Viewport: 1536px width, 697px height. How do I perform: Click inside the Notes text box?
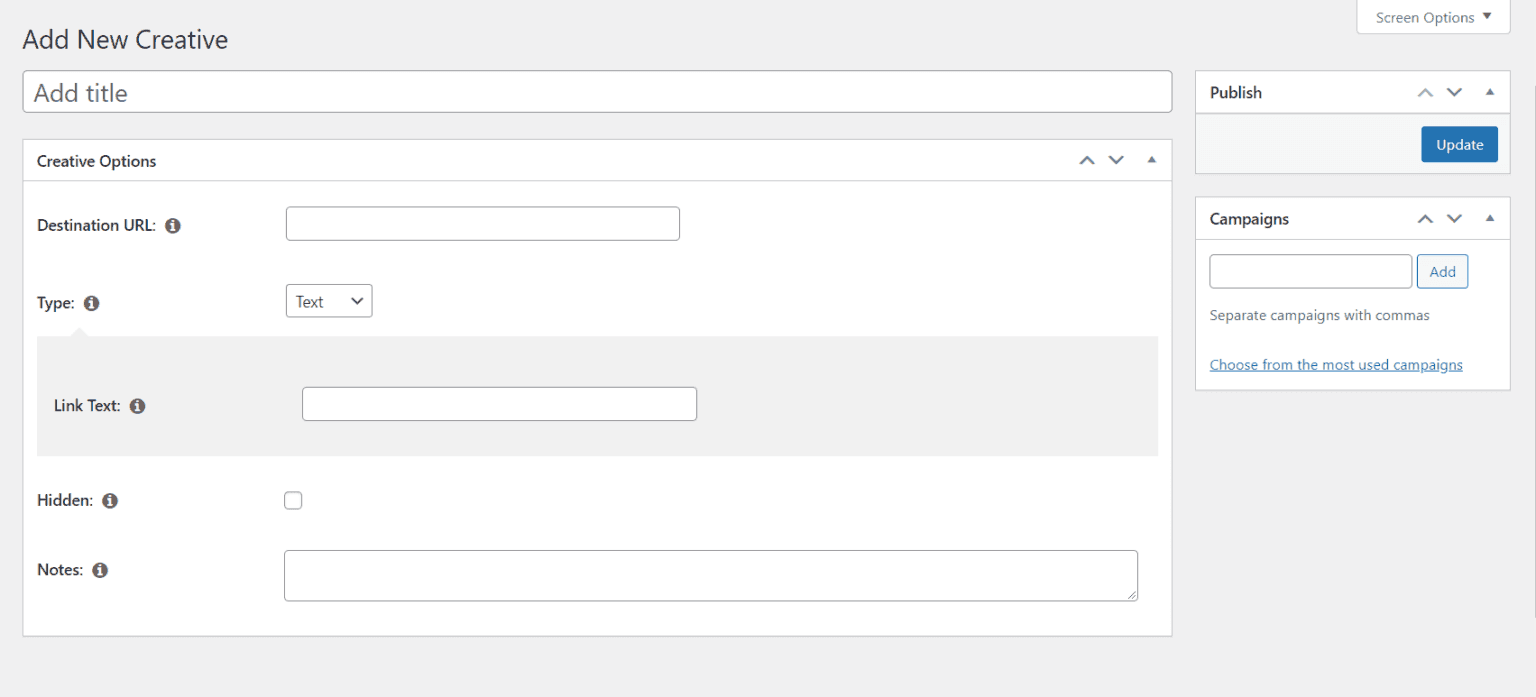(x=710, y=575)
